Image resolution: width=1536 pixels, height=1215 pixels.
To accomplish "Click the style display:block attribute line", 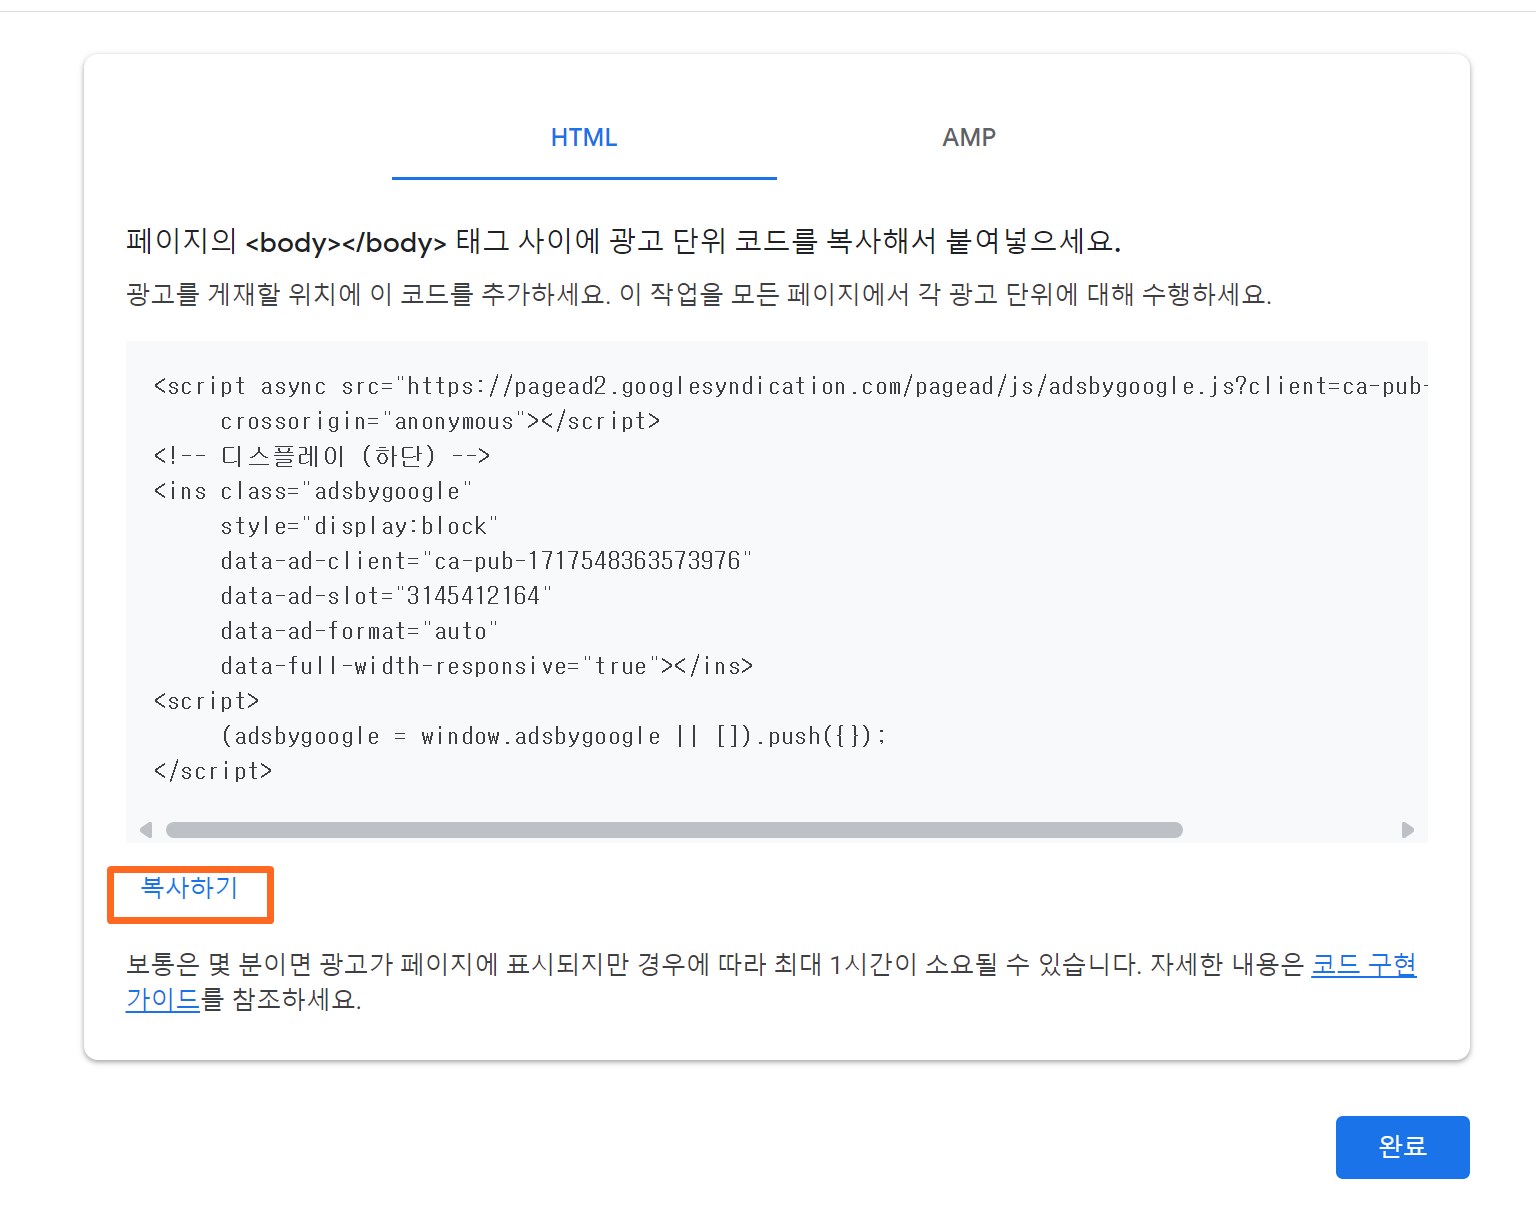I will tap(358, 525).
